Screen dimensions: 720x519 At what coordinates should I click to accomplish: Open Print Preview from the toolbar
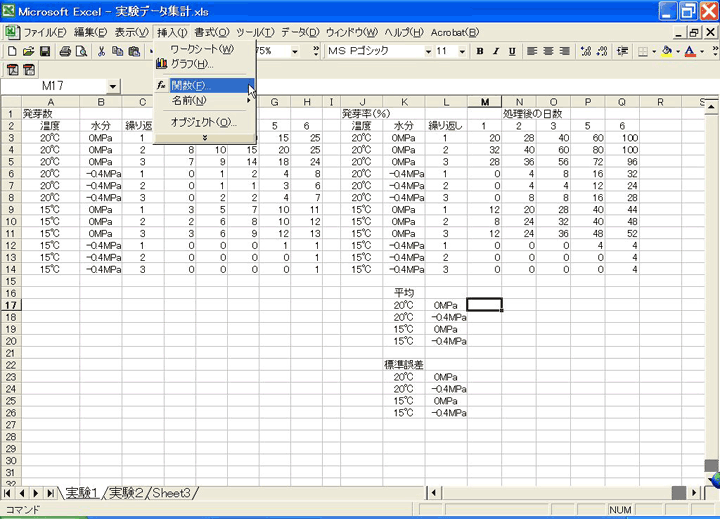coord(82,51)
